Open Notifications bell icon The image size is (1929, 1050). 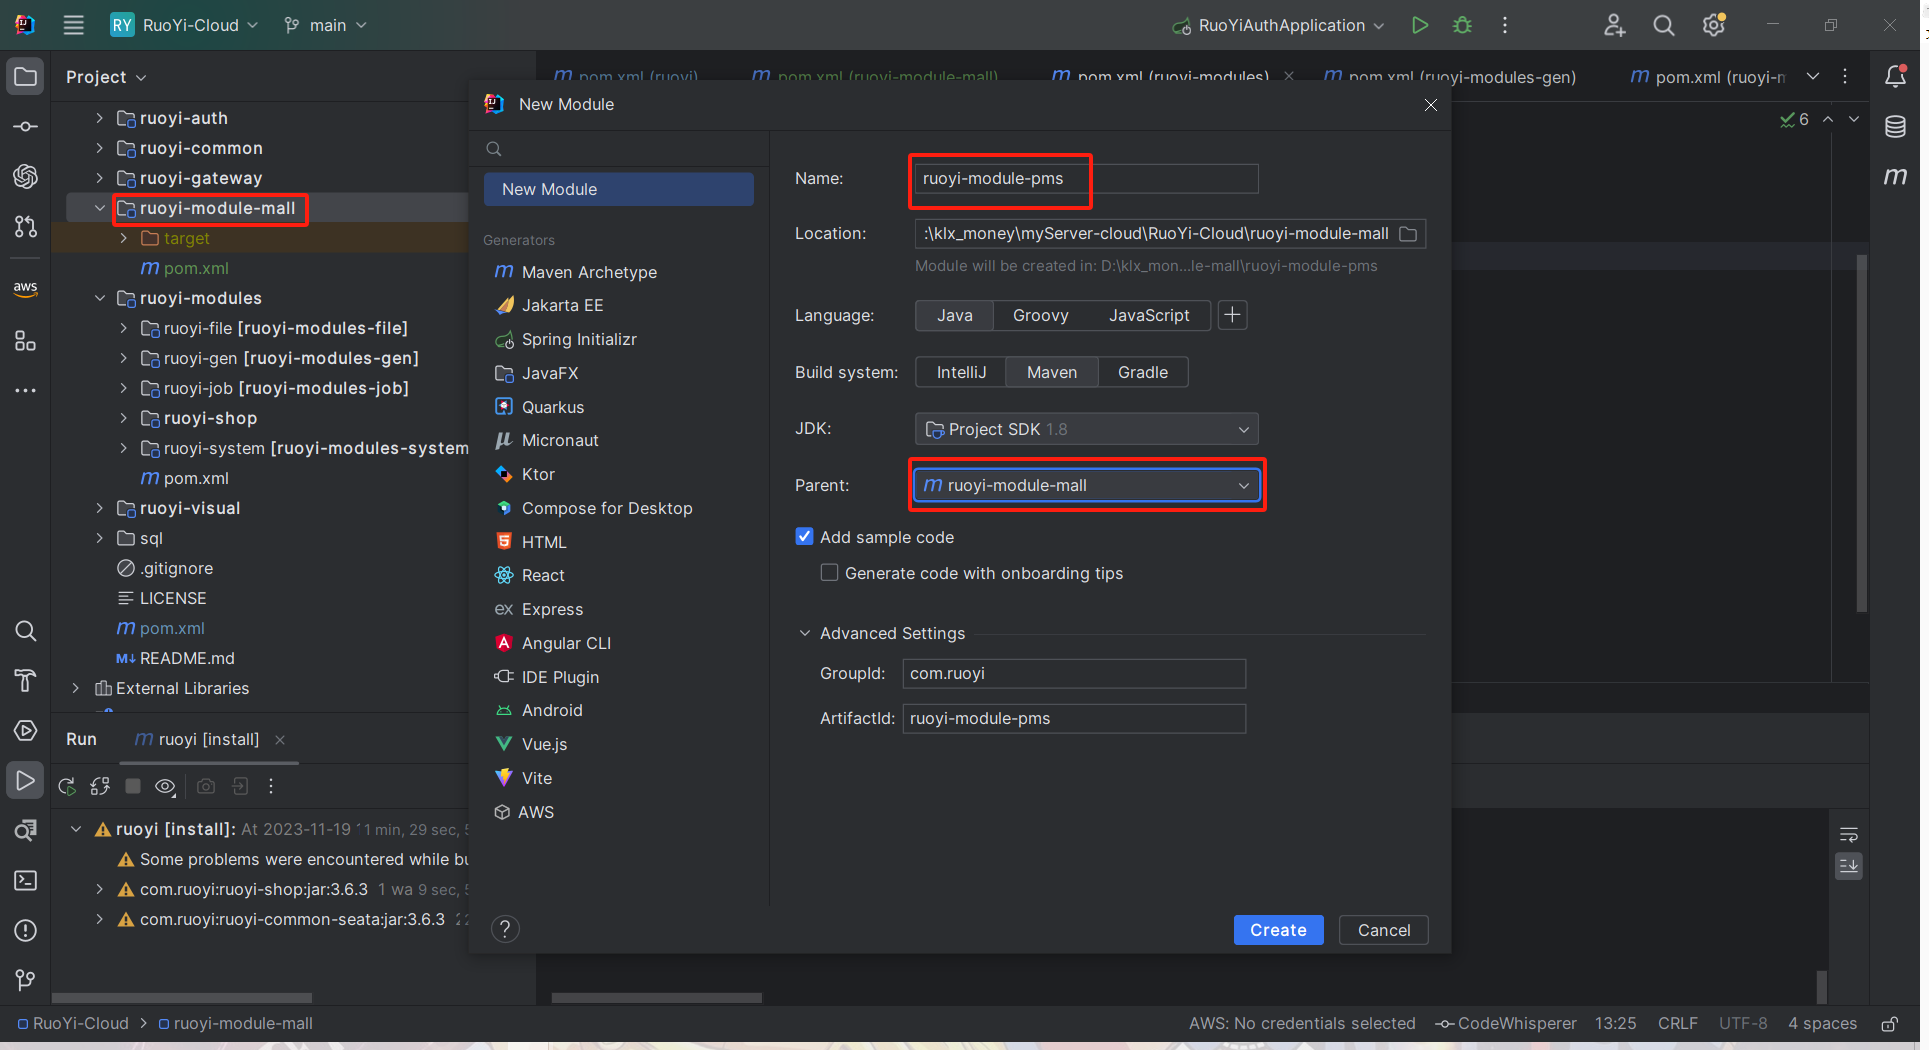(1895, 76)
